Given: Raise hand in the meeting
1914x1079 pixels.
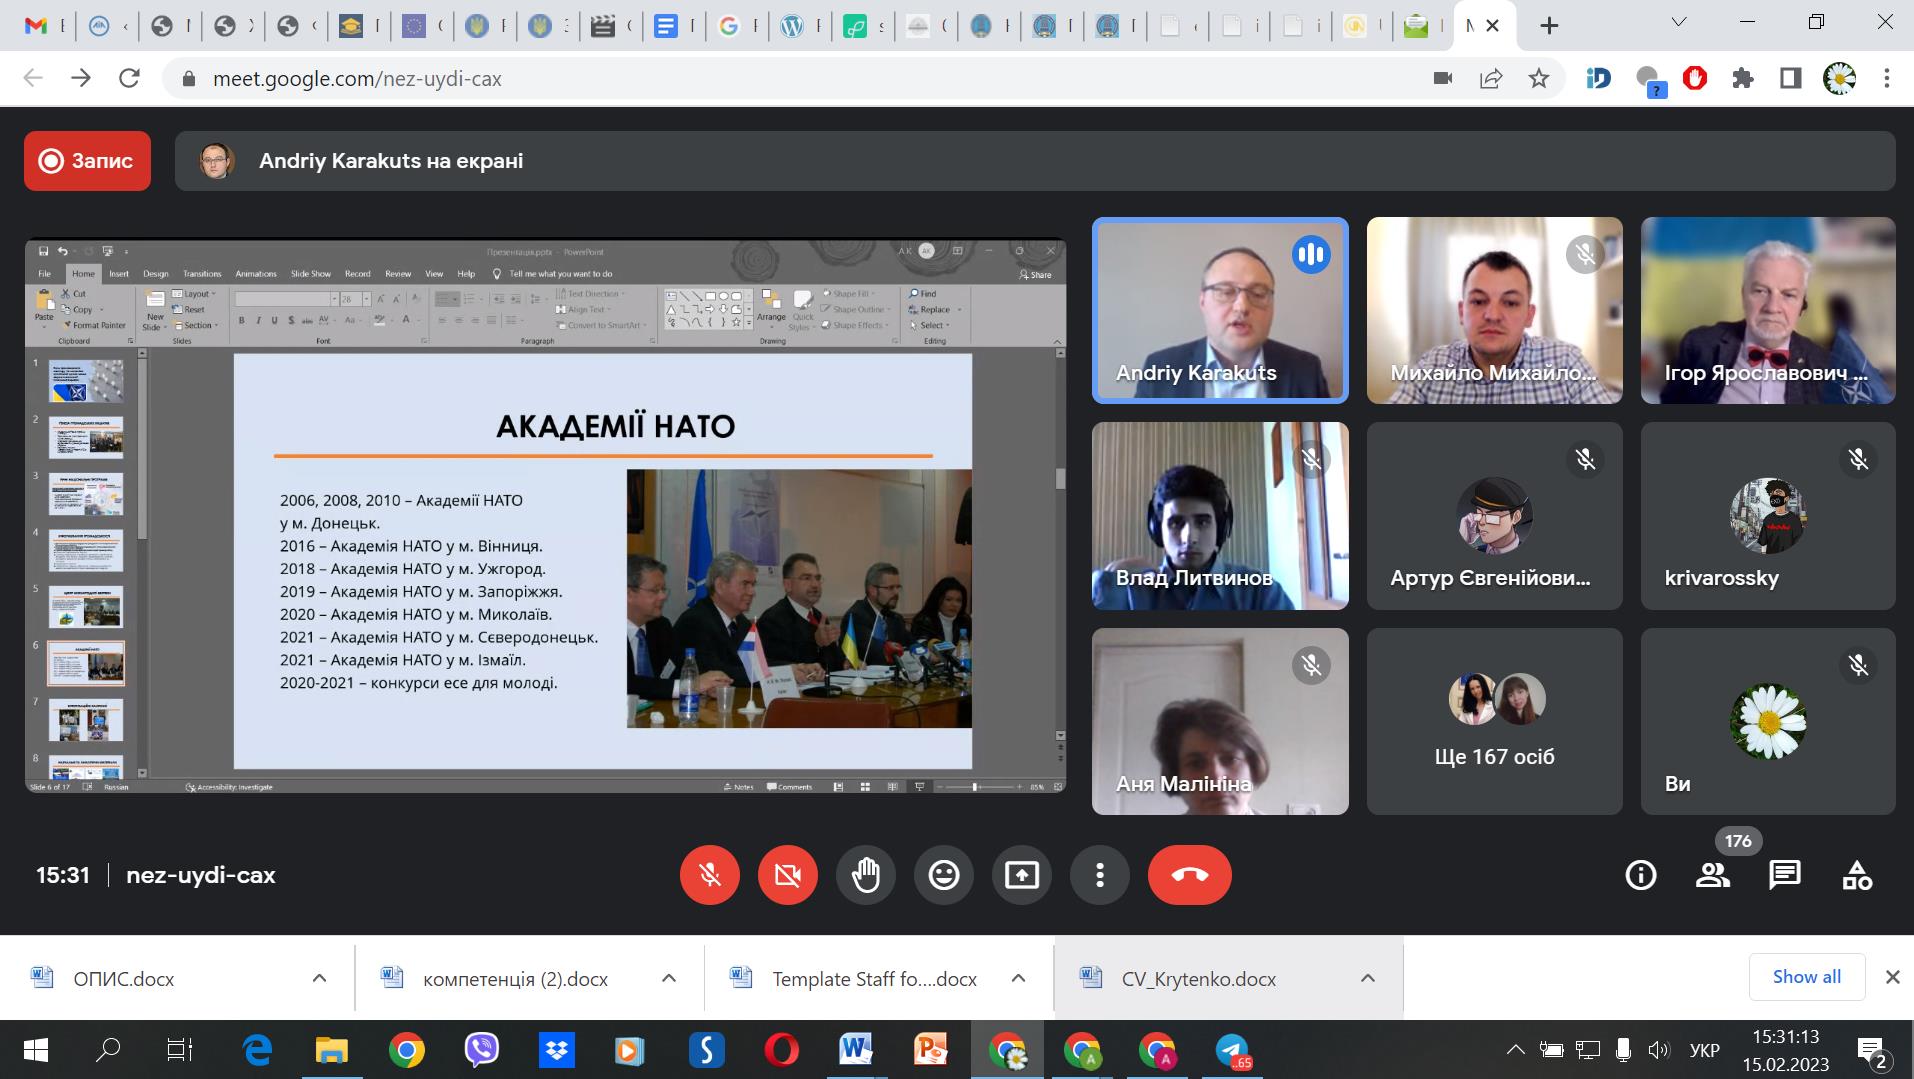Looking at the screenshot, I should pyautogui.click(x=866, y=875).
